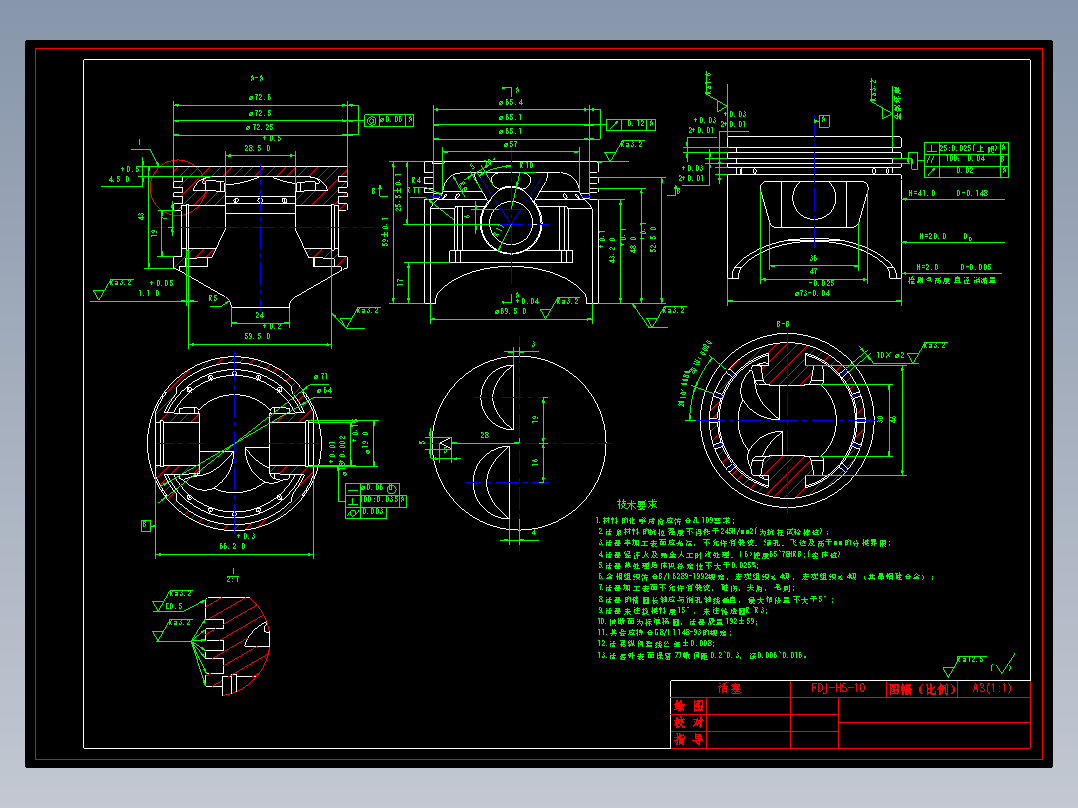
Task: Click technical requirement line 1 text
Action: (665, 521)
